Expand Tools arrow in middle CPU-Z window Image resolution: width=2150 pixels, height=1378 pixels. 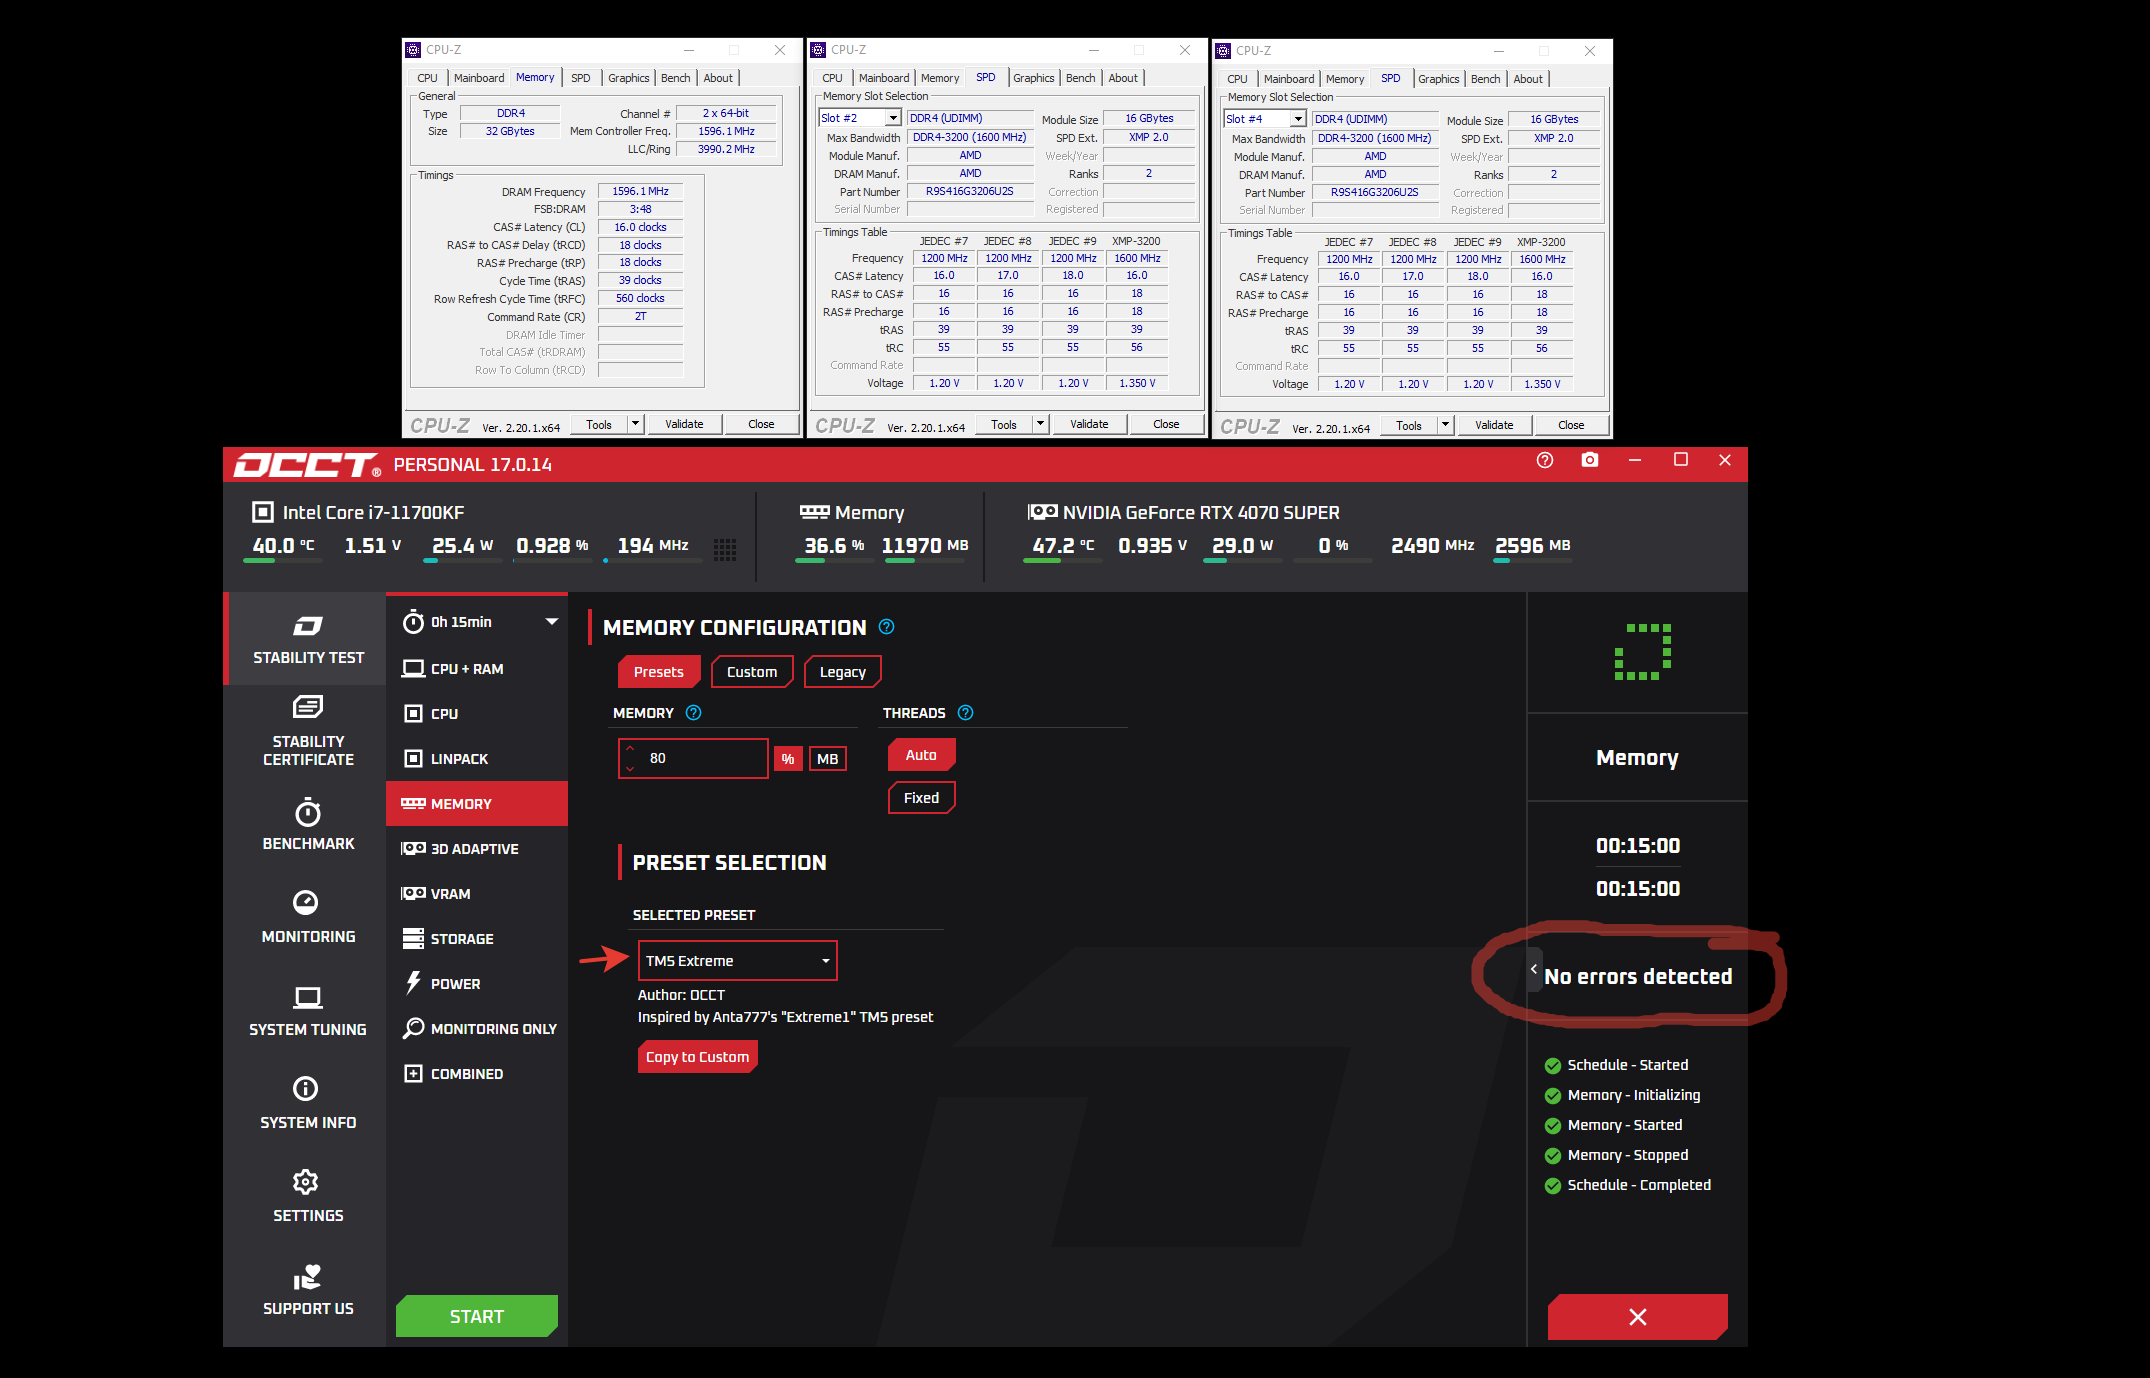coord(1040,424)
